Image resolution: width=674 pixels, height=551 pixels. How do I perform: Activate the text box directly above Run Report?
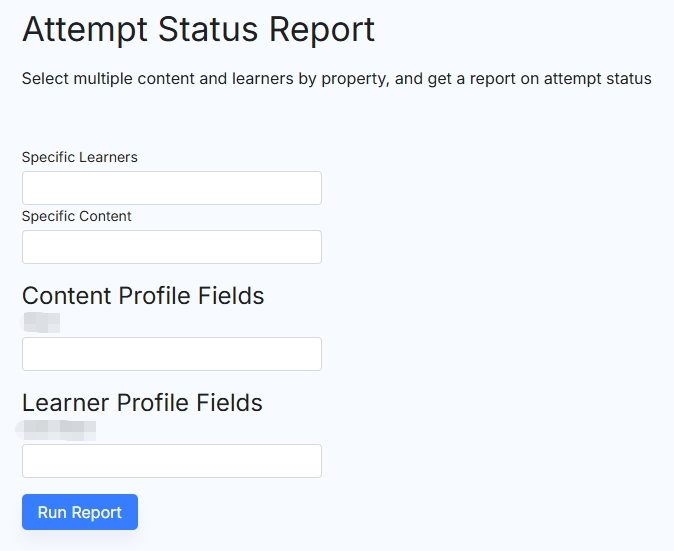tap(172, 461)
